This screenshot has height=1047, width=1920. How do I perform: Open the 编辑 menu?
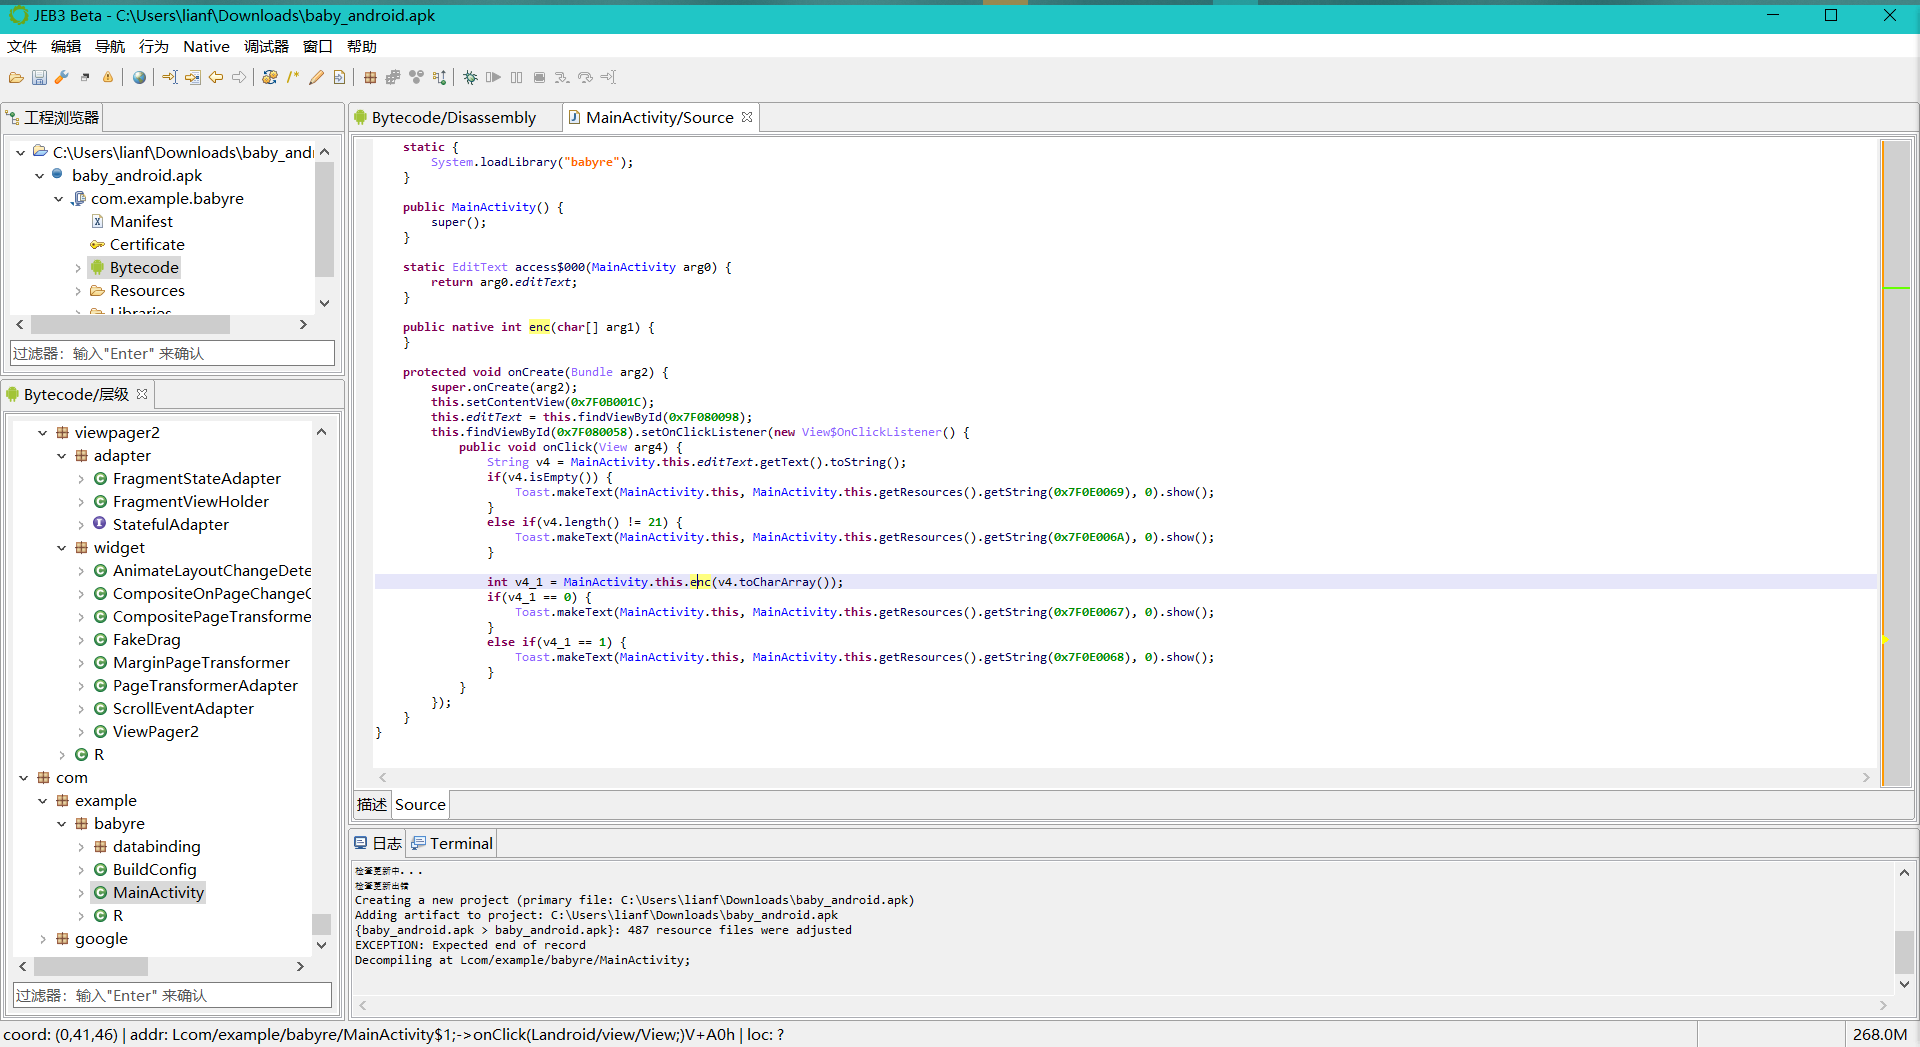[66, 47]
